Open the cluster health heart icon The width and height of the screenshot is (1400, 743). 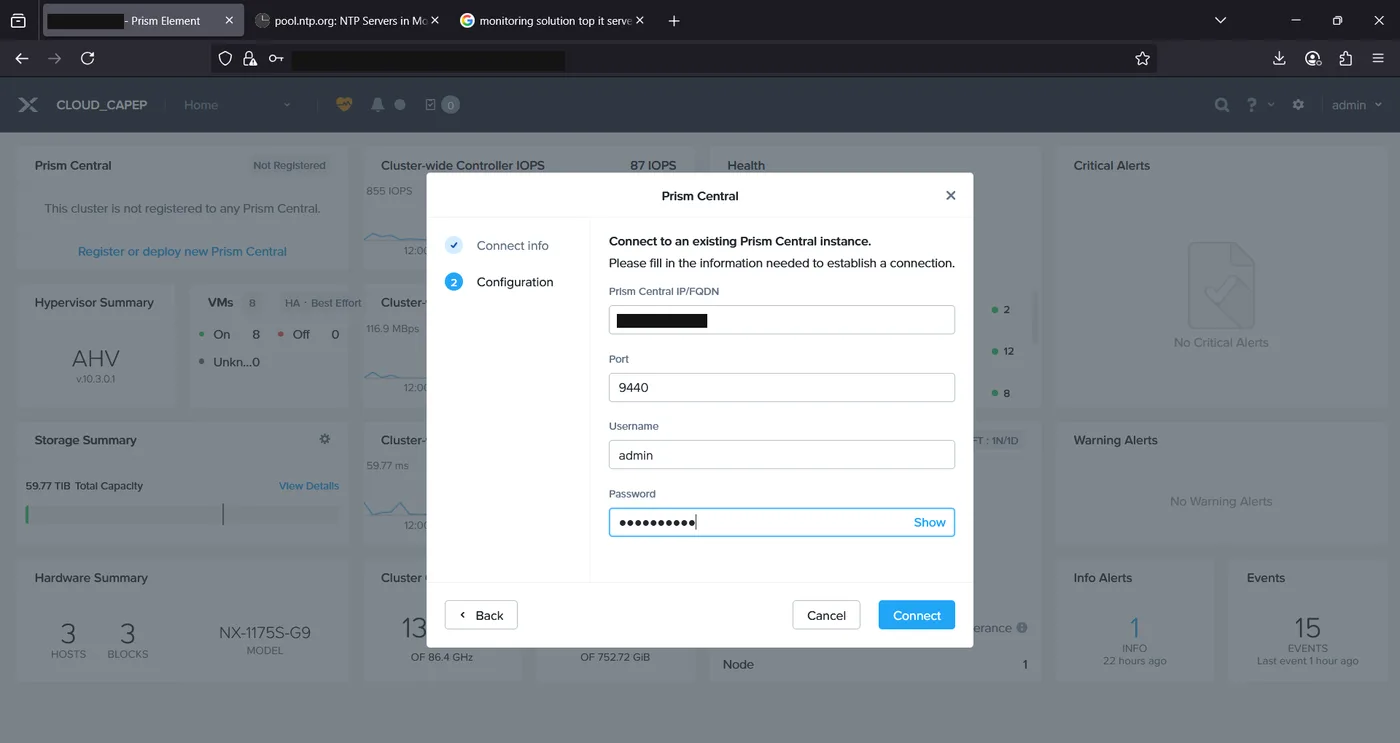click(x=344, y=104)
